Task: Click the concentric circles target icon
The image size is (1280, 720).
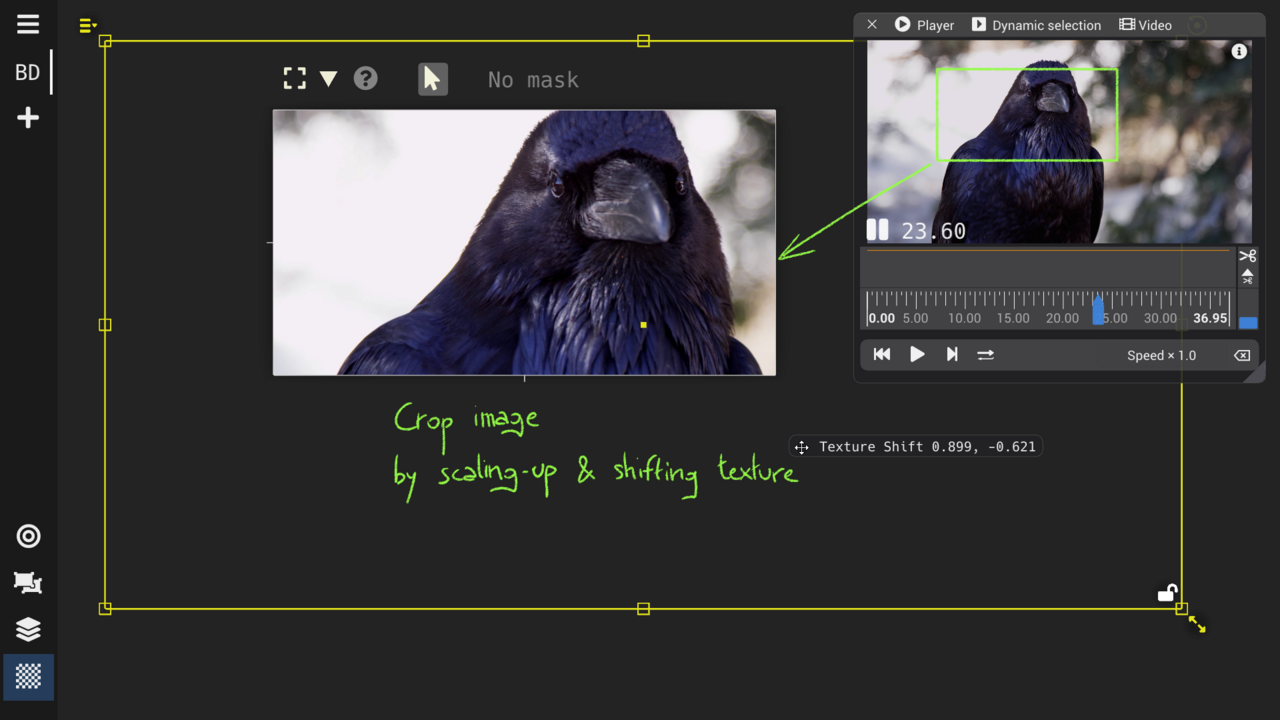Action: (28, 537)
